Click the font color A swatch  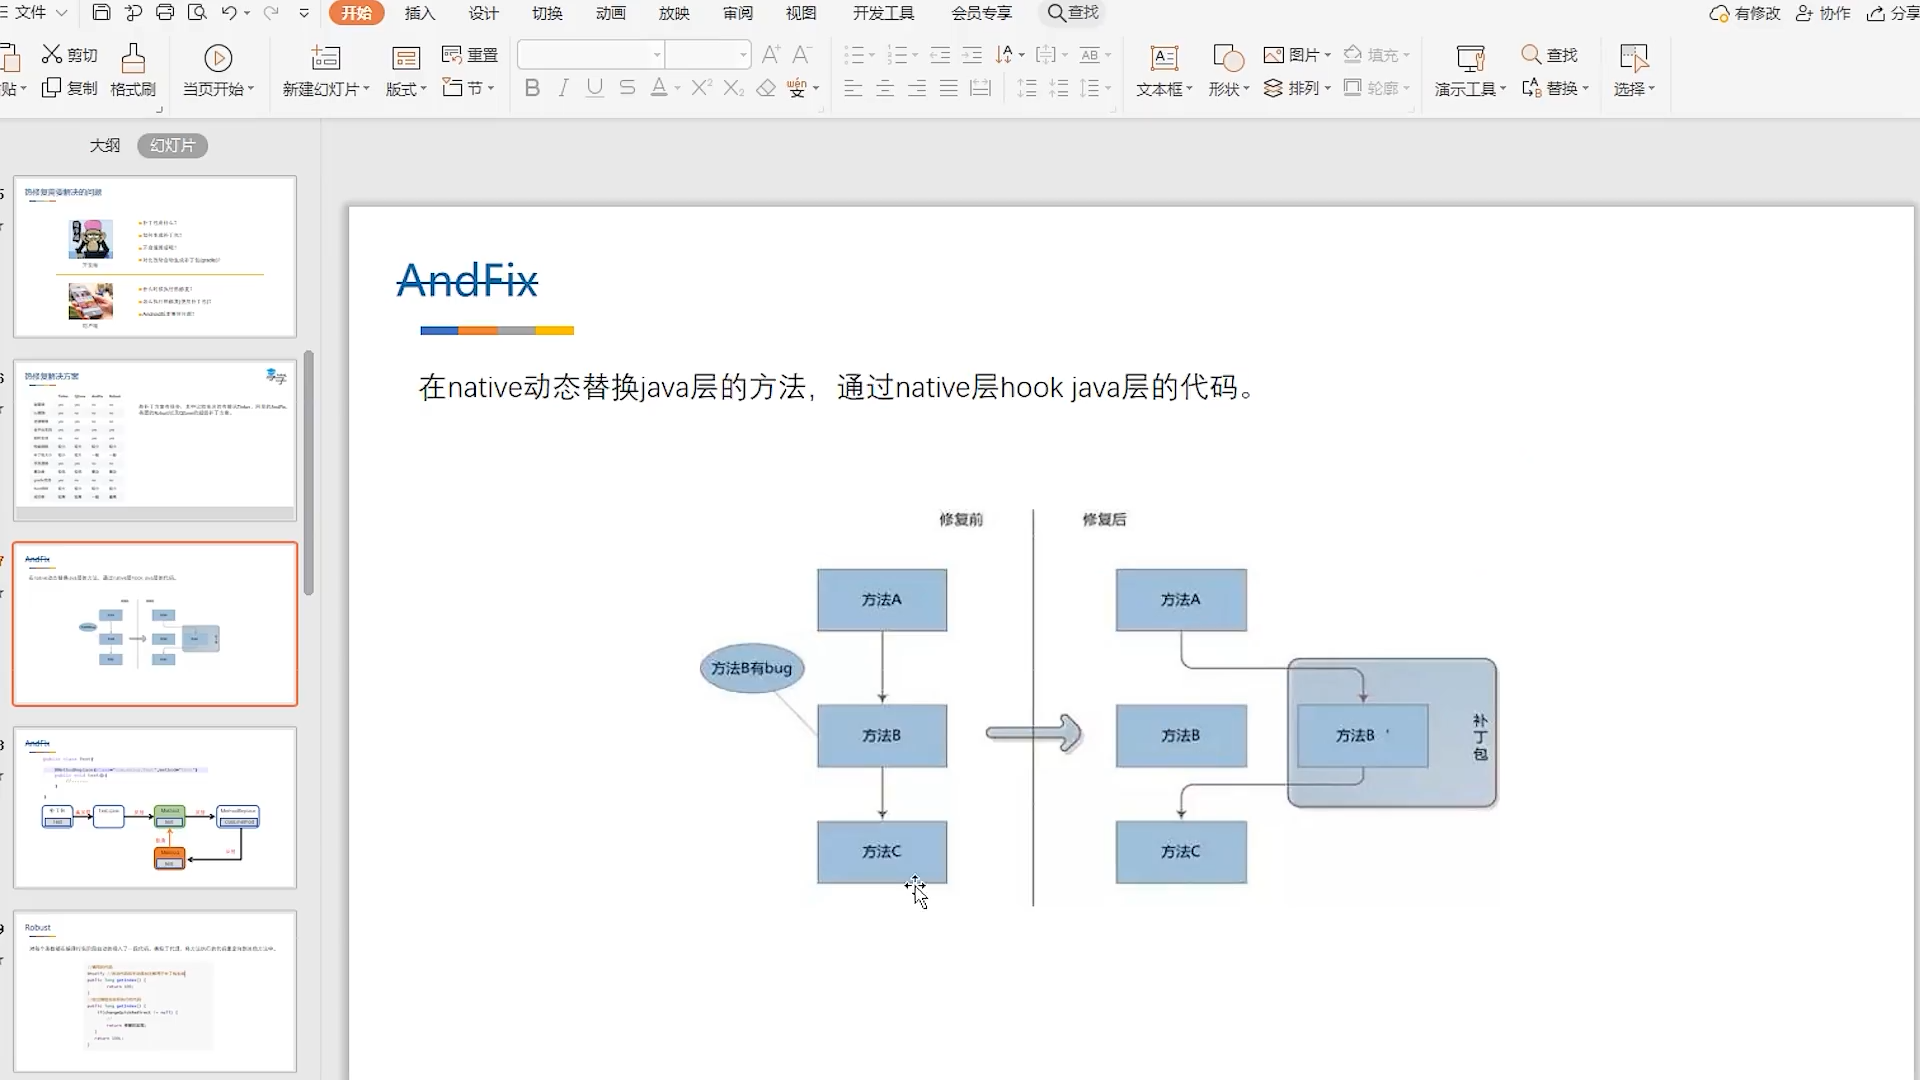click(658, 88)
